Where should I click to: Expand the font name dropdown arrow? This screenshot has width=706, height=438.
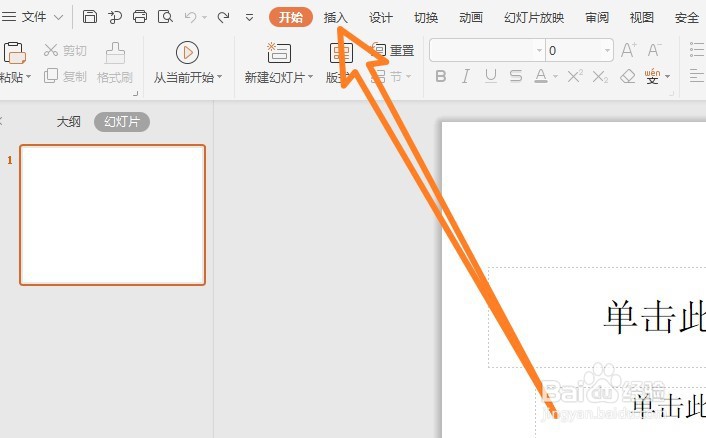[539, 50]
